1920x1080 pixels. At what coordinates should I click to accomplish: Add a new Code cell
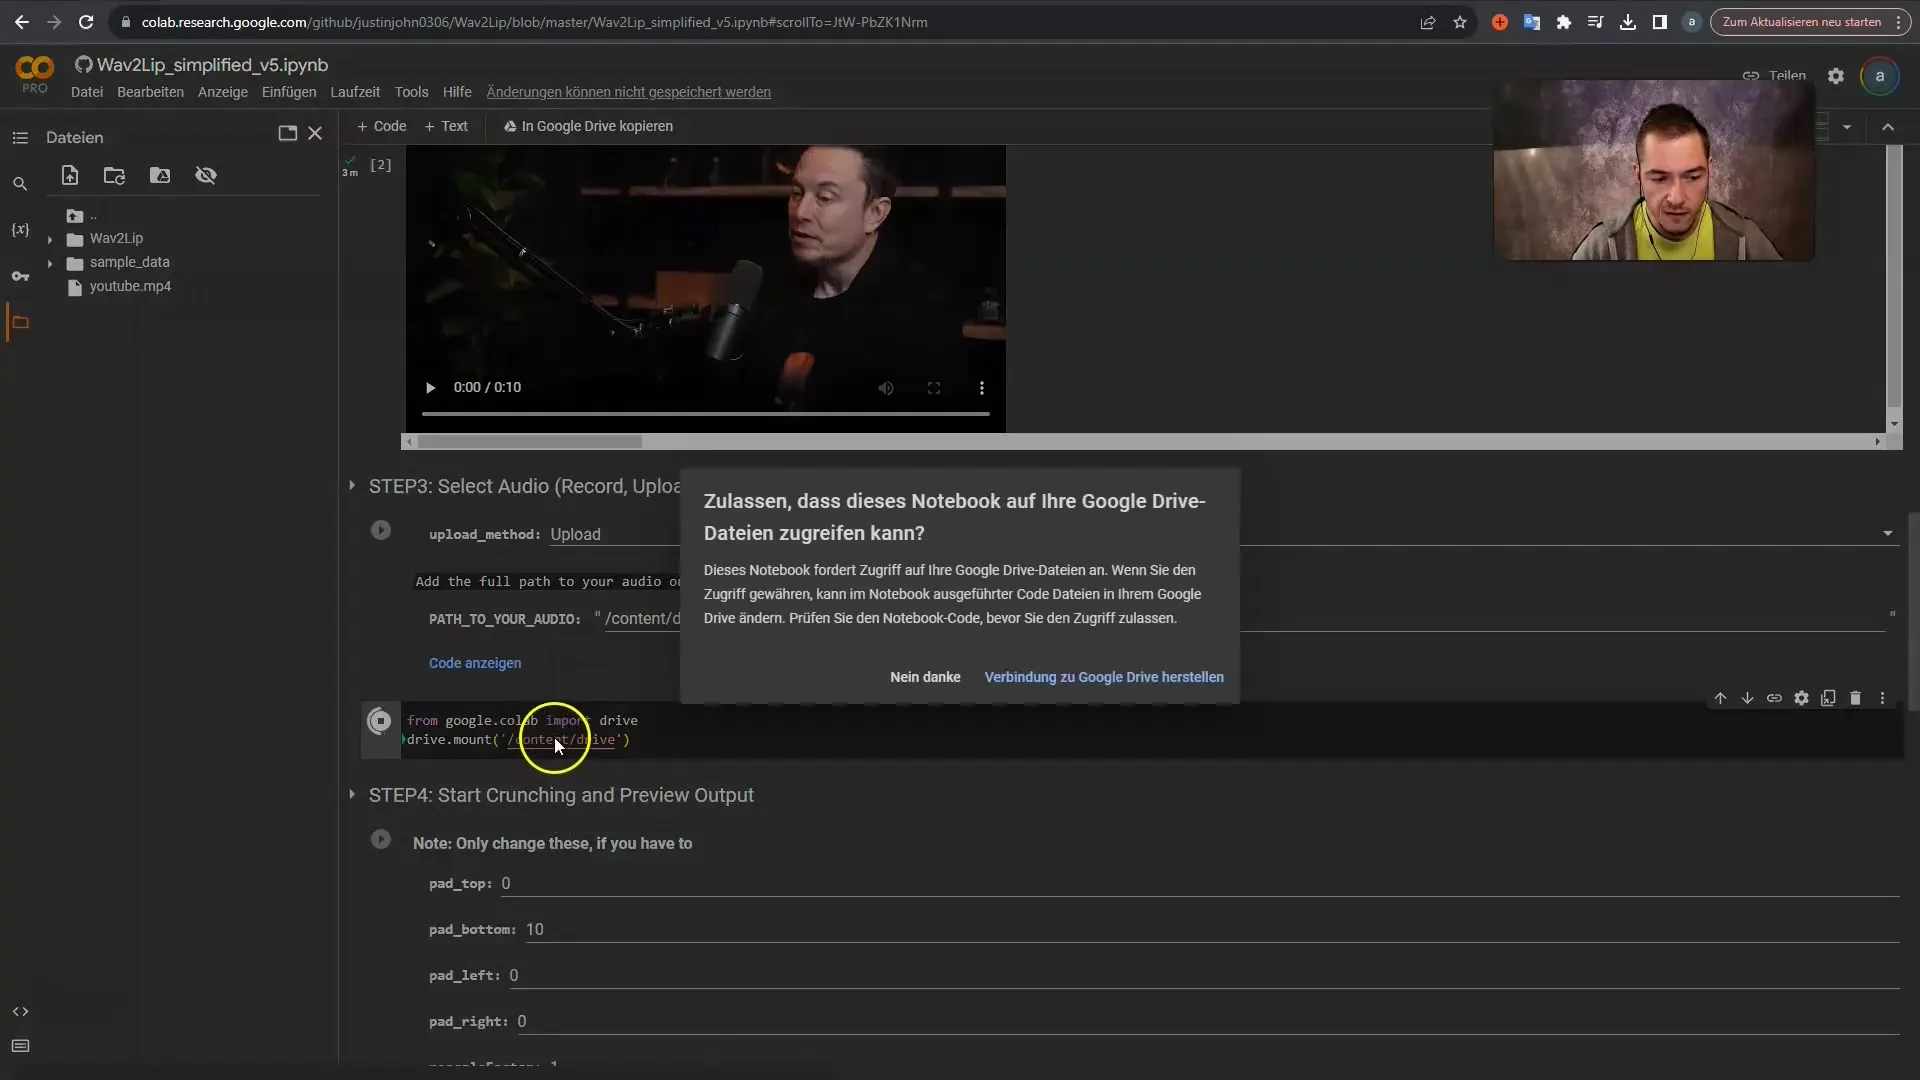[382, 126]
